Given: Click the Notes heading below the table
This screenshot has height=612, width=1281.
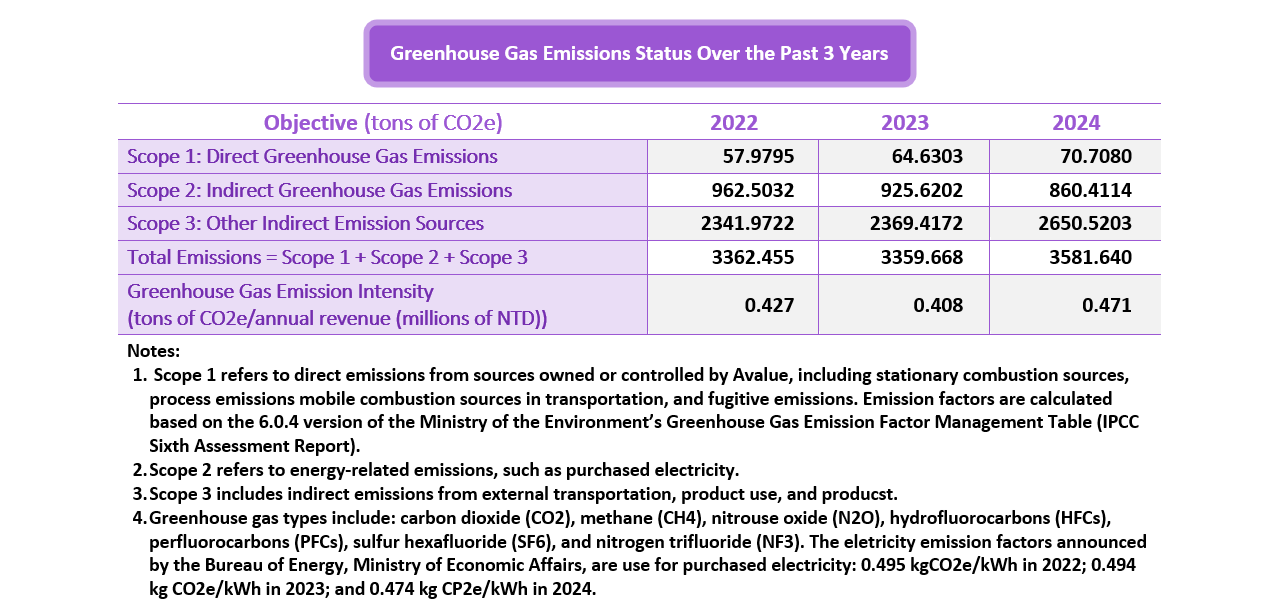Looking at the screenshot, I should point(153,352).
